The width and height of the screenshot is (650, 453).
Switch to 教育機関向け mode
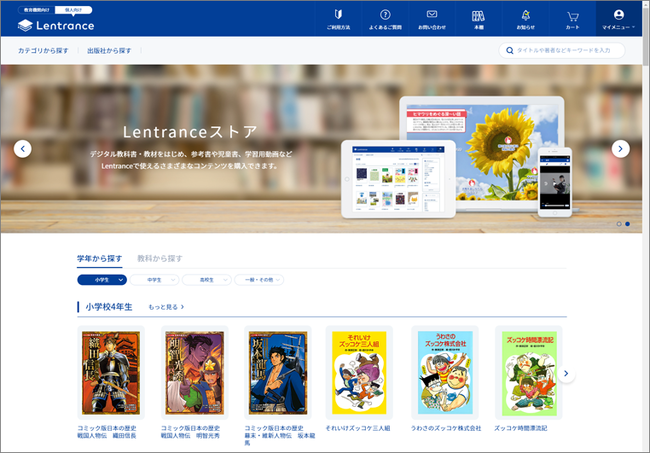pyautogui.click(x=36, y=10)
